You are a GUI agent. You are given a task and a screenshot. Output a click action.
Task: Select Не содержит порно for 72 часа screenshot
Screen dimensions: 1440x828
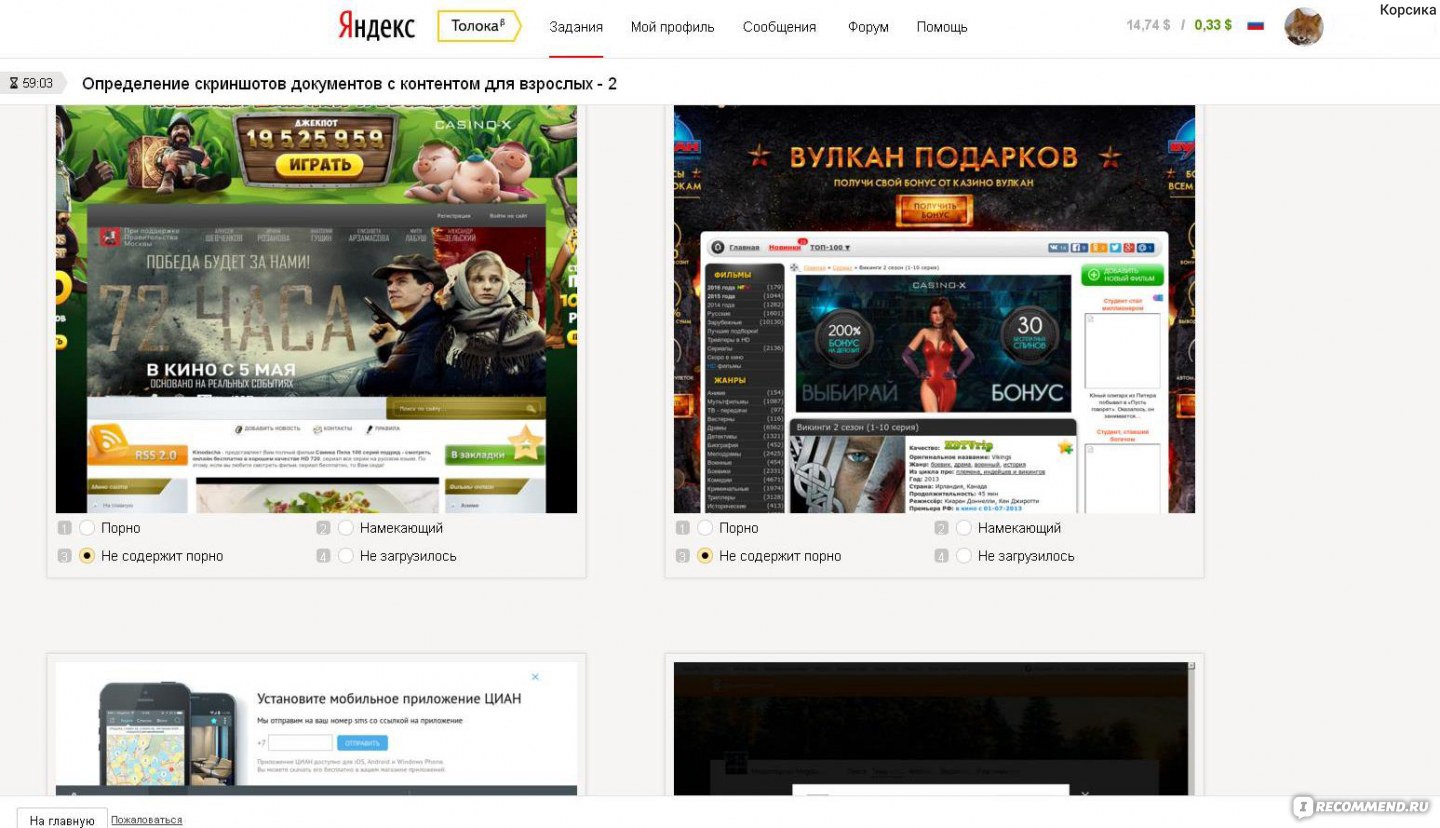(x=87, y=555)
